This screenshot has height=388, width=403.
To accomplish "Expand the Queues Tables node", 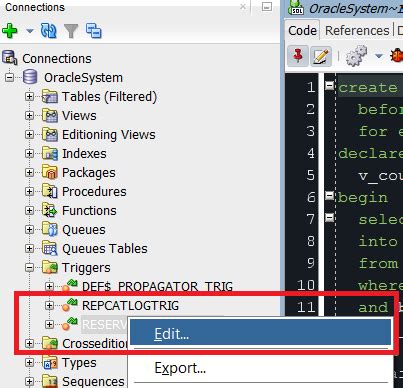I will pyautogui.click(x=29, y=248).
